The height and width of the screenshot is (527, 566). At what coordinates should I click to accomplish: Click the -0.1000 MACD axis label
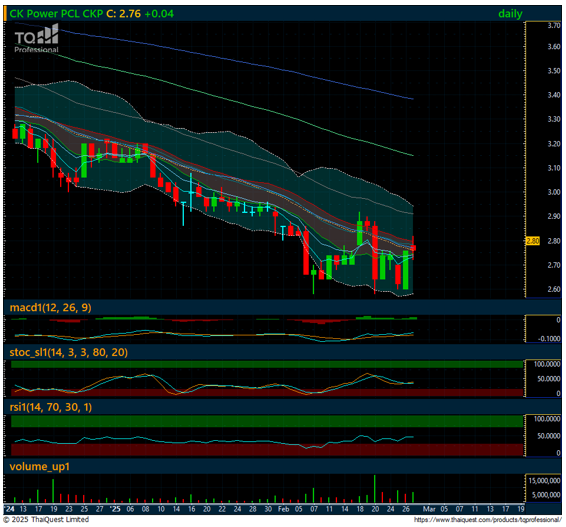click(549, 339)
